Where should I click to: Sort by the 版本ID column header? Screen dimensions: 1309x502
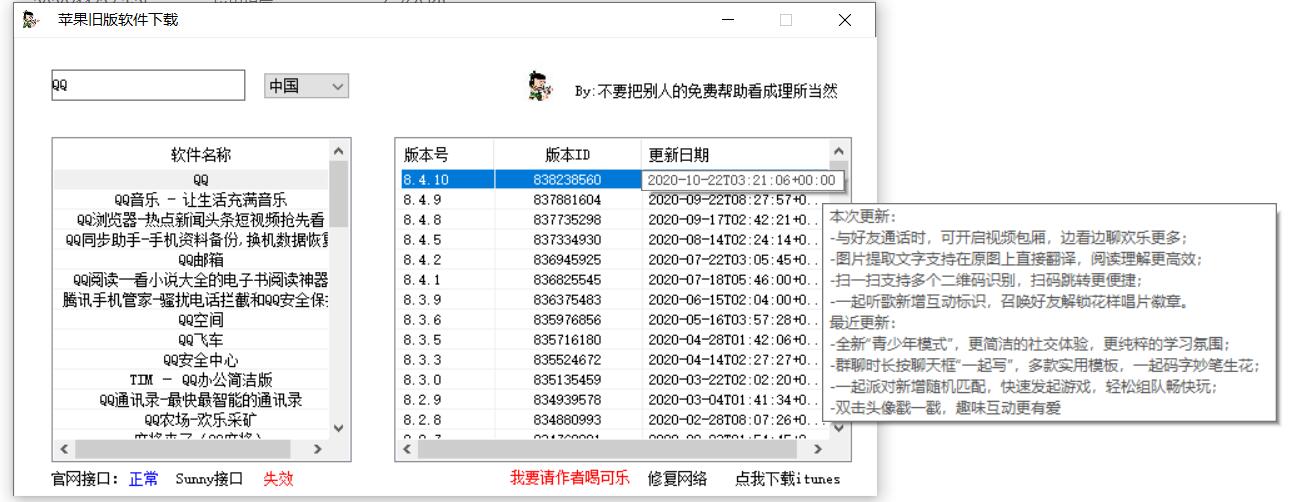click(567, 155)
